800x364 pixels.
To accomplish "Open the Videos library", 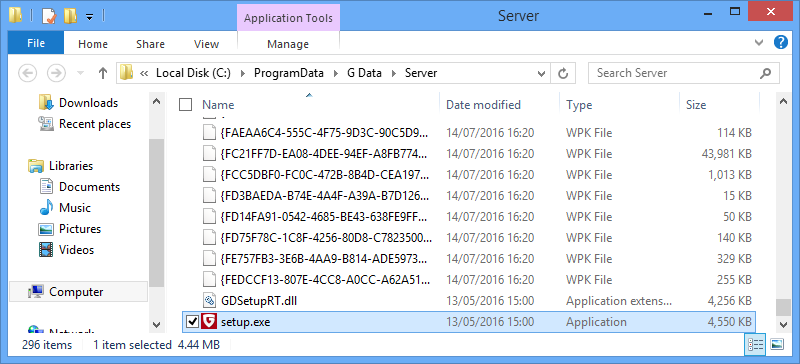I will tap(77, 250).
